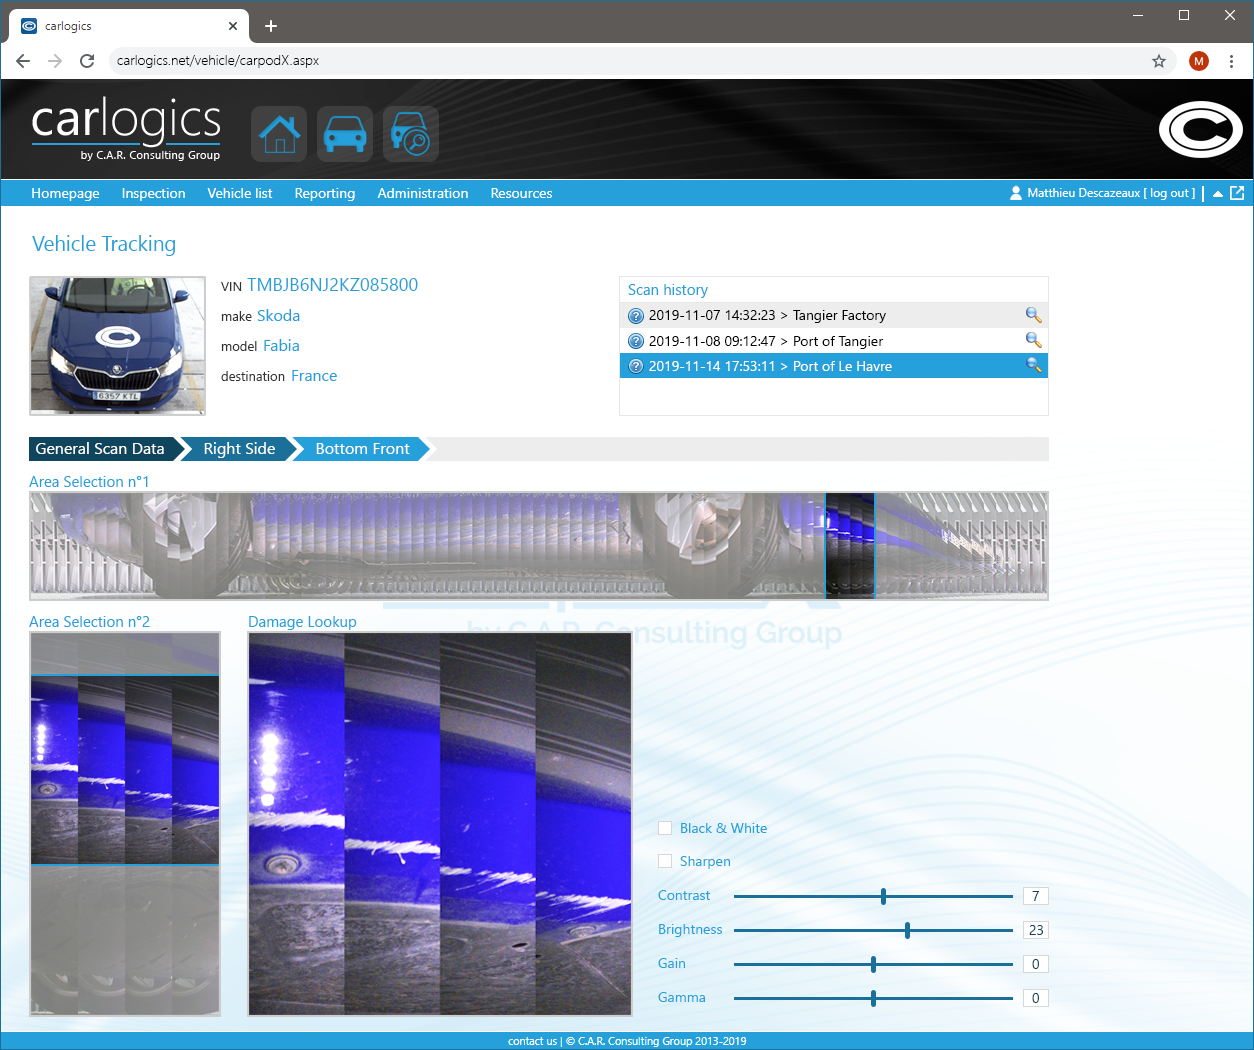The image size is (1254, 1050).
Task: Open the external window icon in the blue bar
Action: 1237,193
